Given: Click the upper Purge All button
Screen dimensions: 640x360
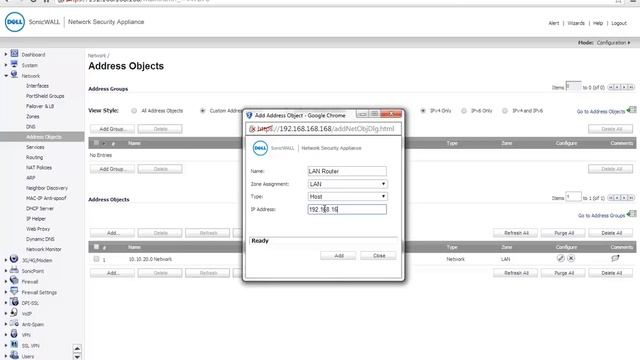Looking at the screenshot, I should point(564,233).
